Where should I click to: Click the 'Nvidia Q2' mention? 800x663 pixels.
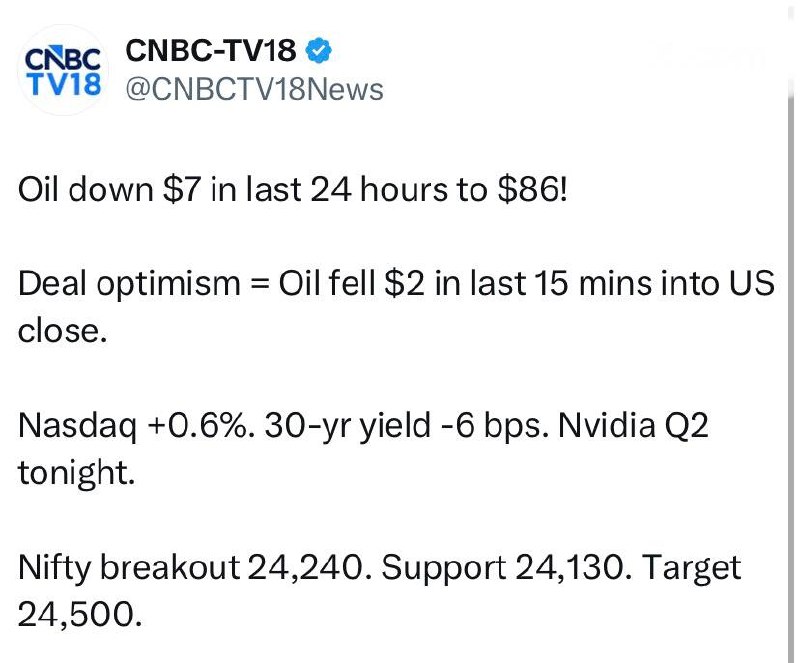coord(633,426)
